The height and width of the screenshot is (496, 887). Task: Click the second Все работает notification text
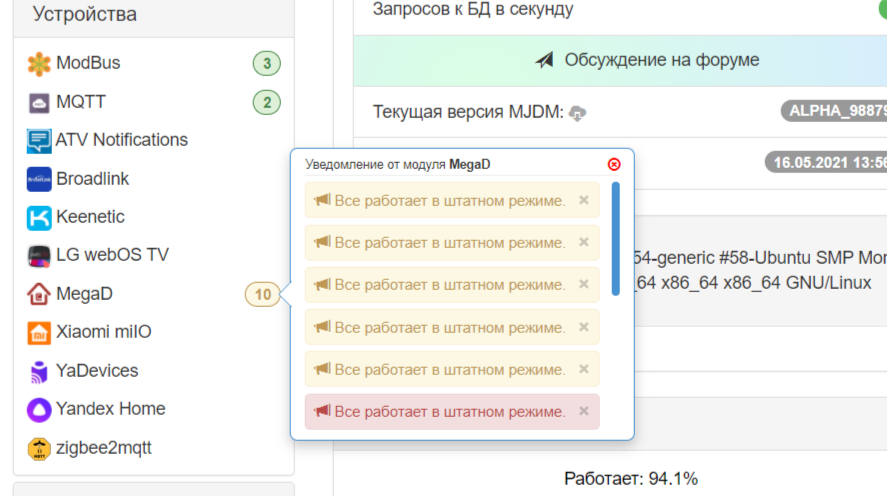coord(450,243)
